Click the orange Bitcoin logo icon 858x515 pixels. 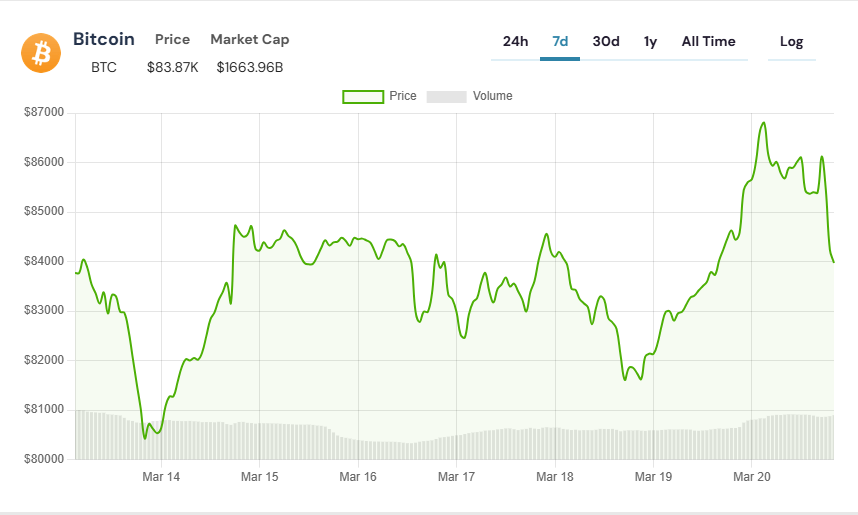[x=41, y=53]
